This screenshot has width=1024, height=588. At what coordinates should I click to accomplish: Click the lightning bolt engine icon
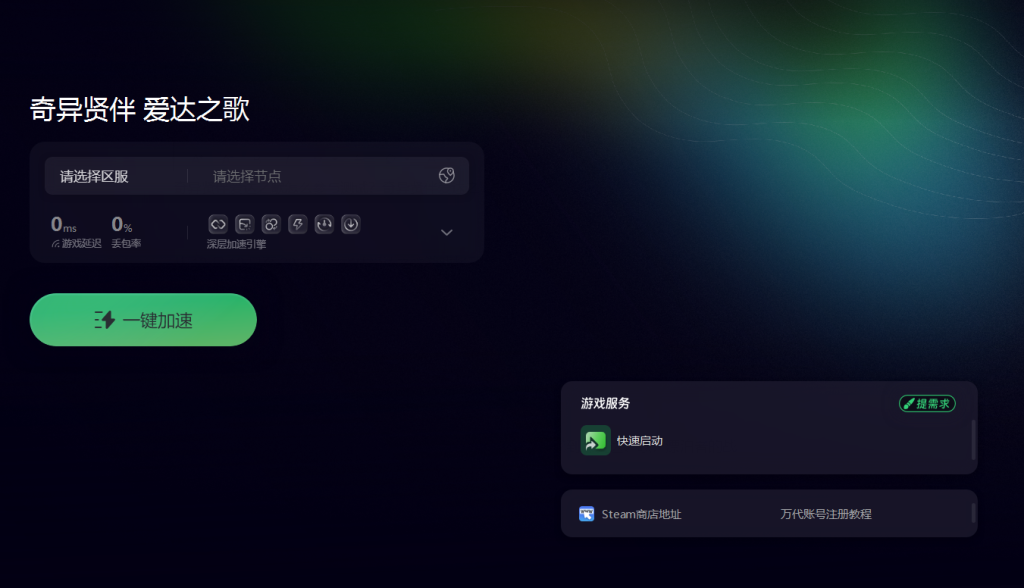pos(298,224)
